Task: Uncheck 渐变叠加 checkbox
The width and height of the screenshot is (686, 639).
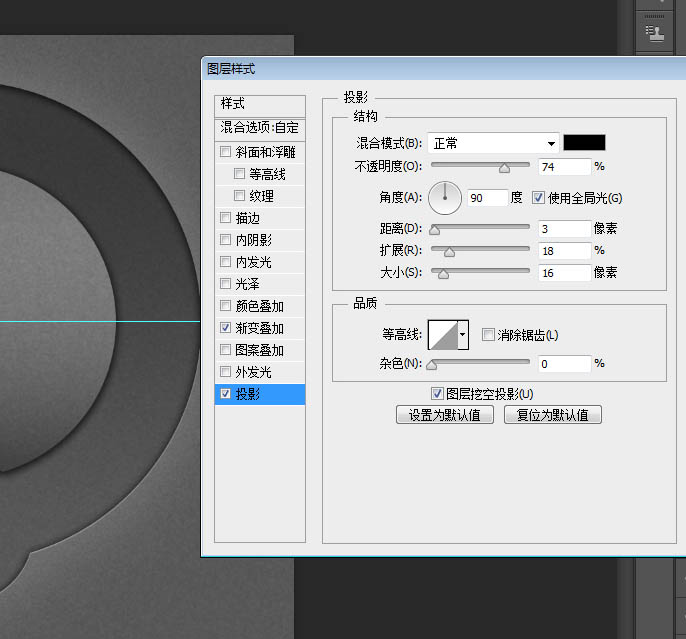Action: tap(225, 328)
